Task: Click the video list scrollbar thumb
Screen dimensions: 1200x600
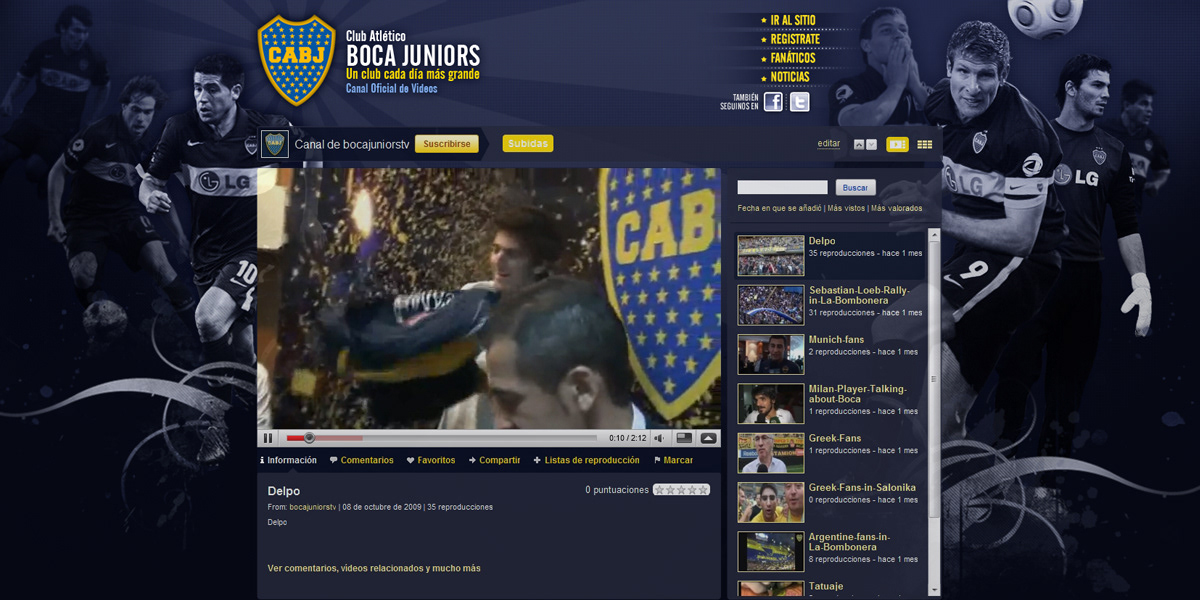Action: tap(935, 380)
